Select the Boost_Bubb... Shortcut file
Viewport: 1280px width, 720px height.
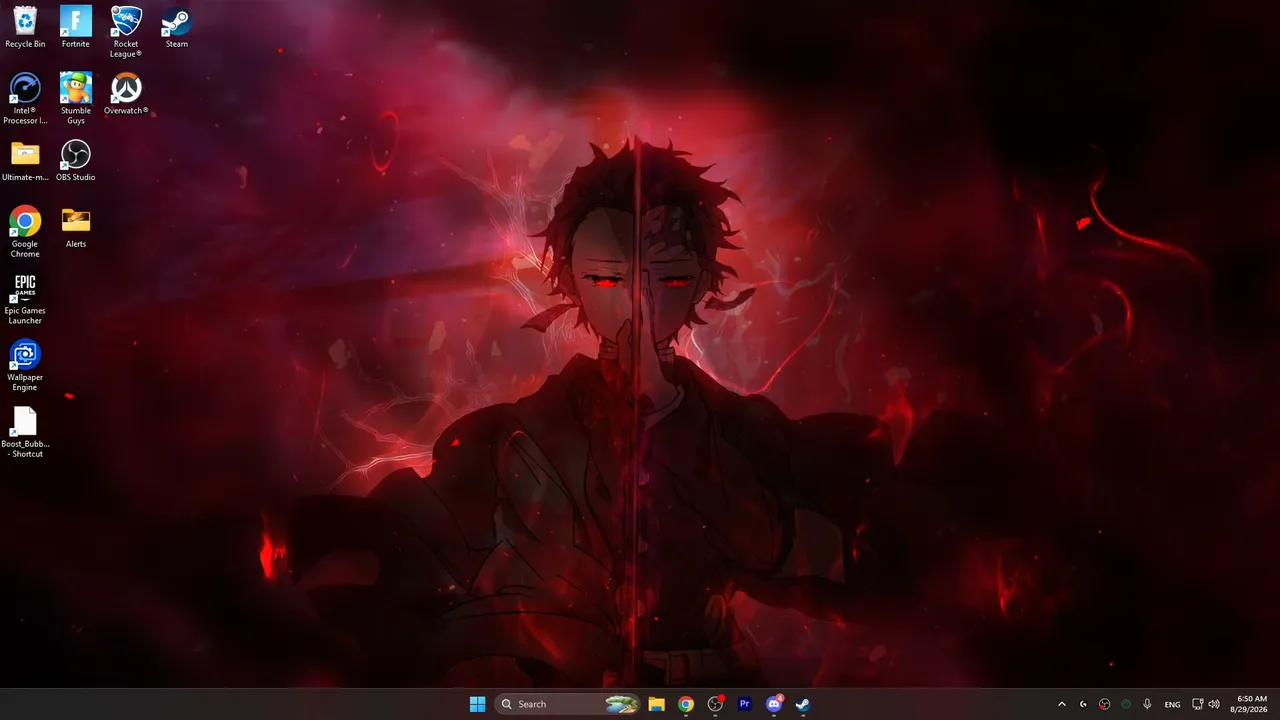coord(25,433)
